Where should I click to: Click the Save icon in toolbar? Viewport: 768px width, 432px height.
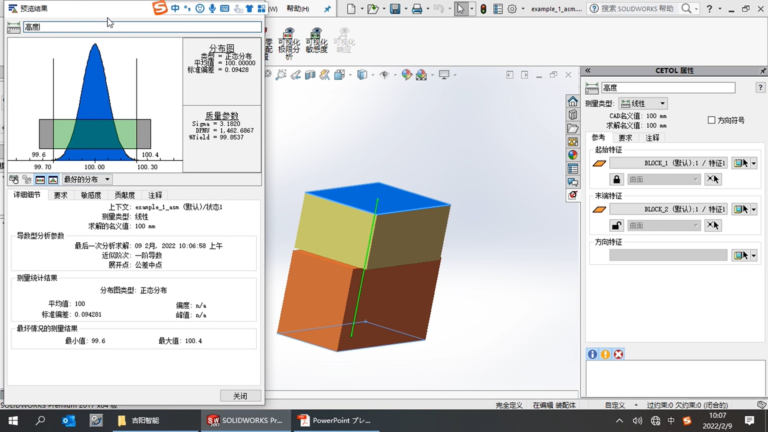click(x=395, y=9)
